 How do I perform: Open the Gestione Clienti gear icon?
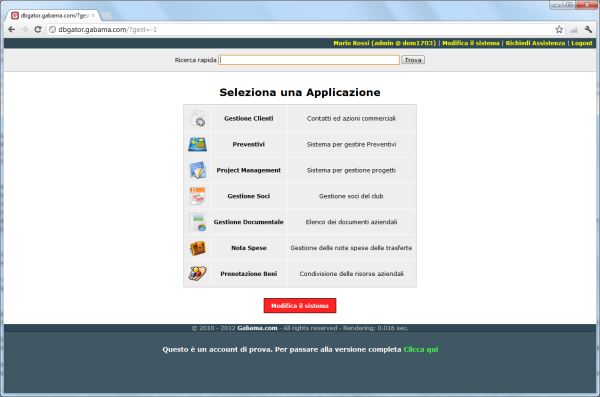198,119
